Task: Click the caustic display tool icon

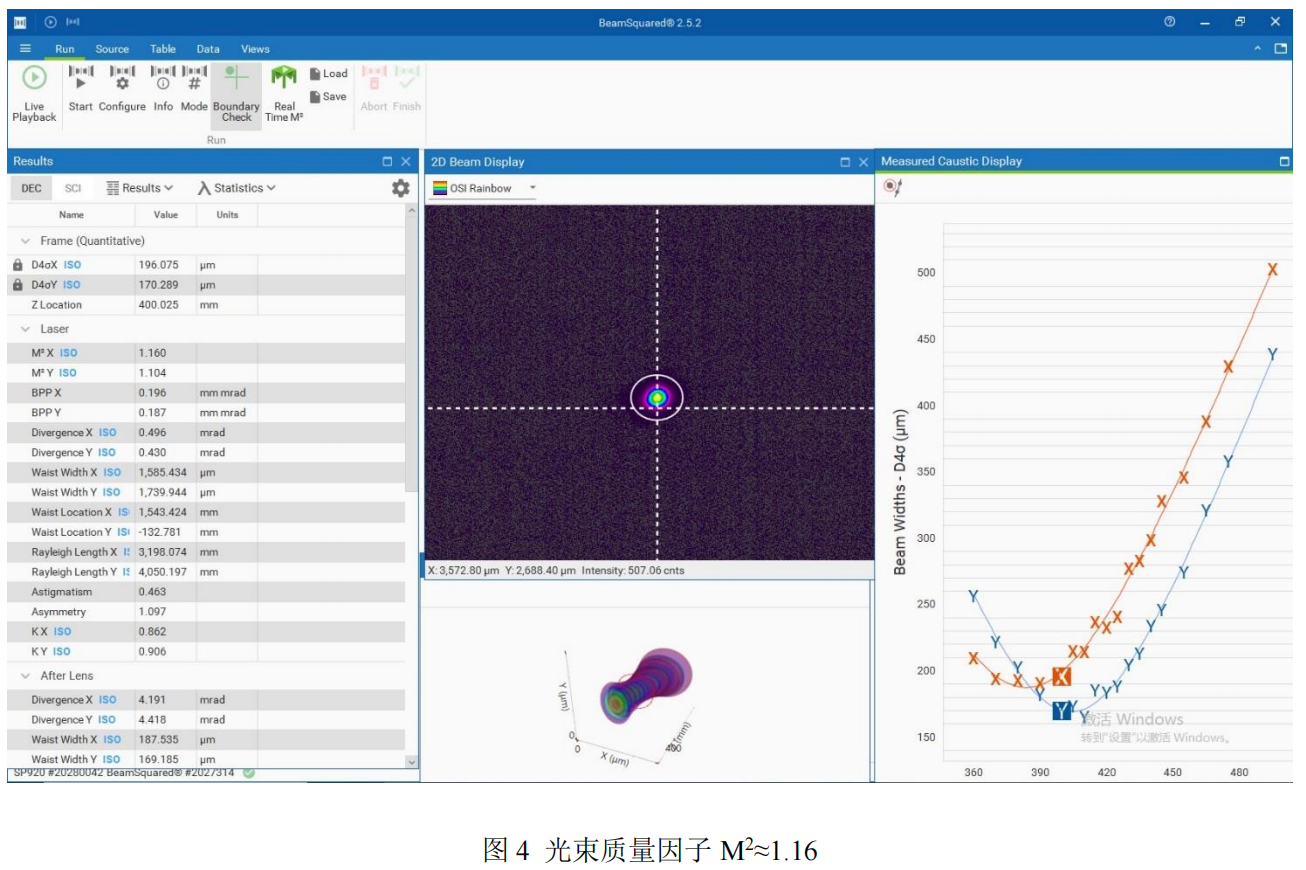Action: (x=893, y=187)
